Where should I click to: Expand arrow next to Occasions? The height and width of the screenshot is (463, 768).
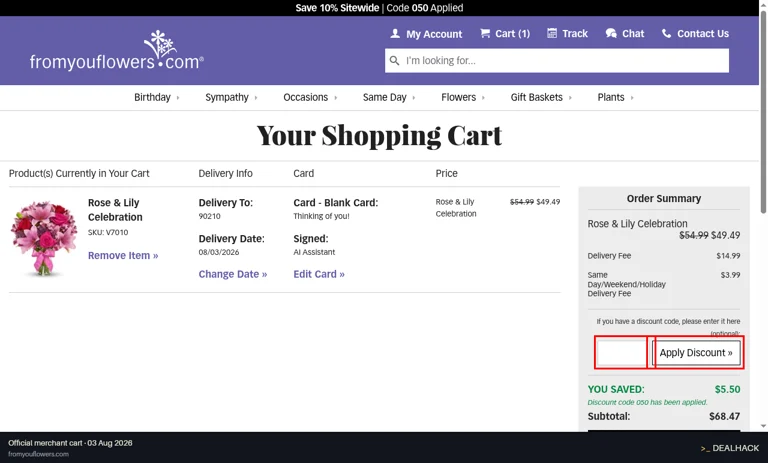[336, 98]
